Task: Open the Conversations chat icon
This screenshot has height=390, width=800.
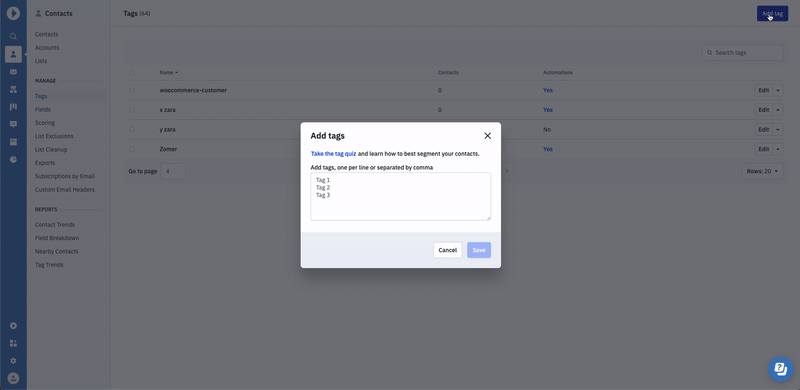Action: pyautogui.click(x=13, y=124)
